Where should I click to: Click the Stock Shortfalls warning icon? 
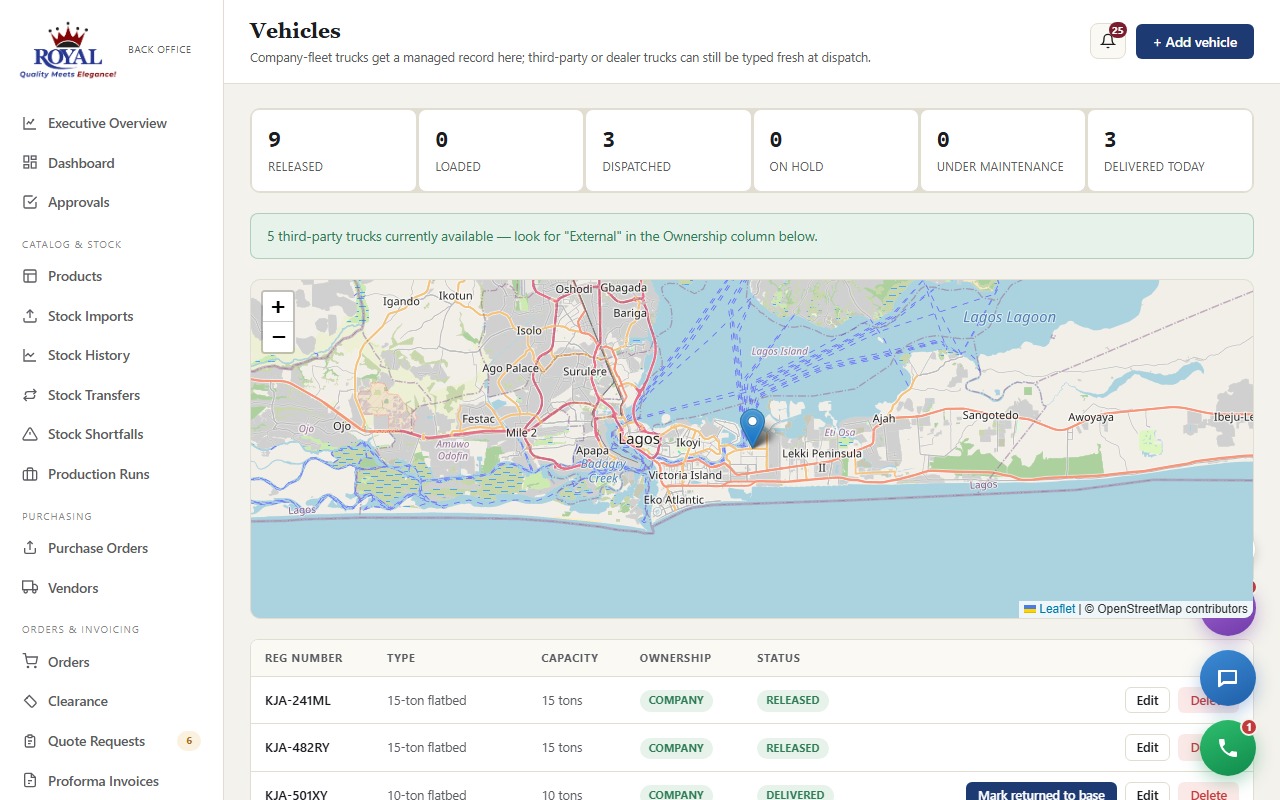point(30,434)
